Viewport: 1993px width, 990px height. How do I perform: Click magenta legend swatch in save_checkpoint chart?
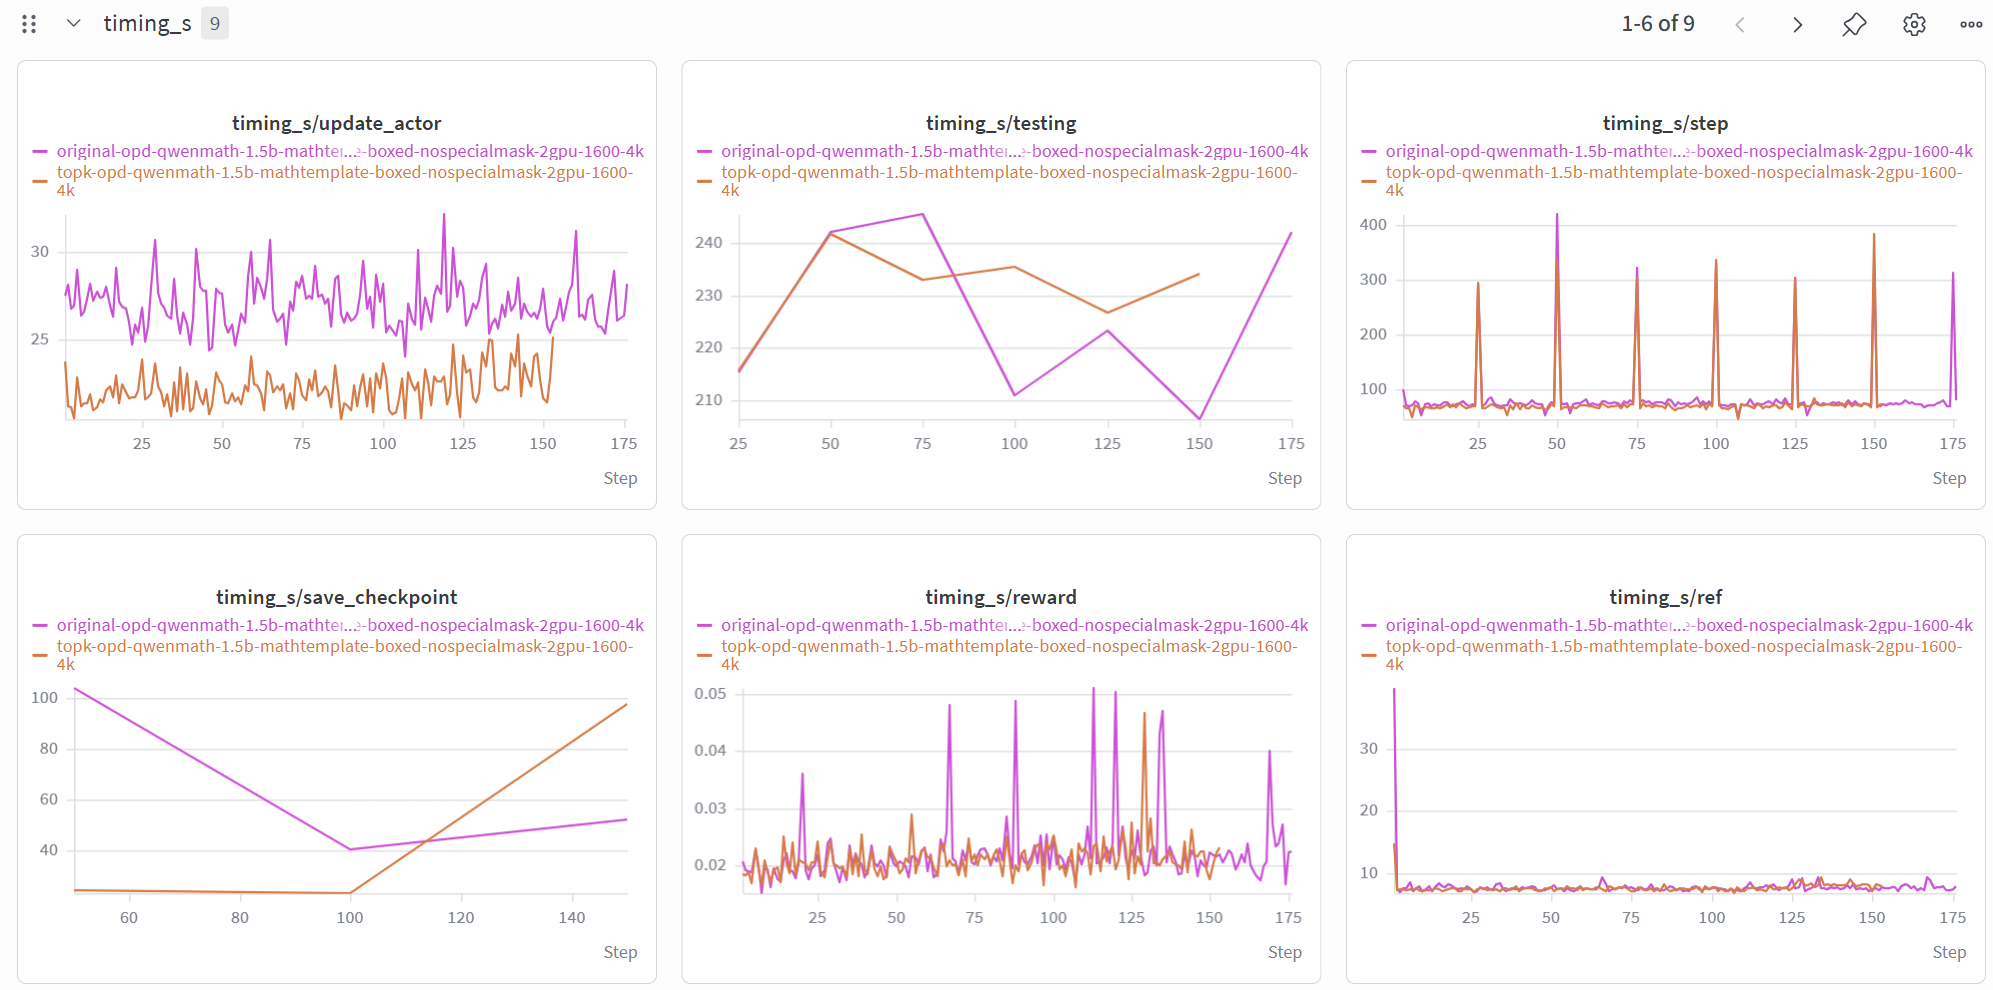pos(40,626)
